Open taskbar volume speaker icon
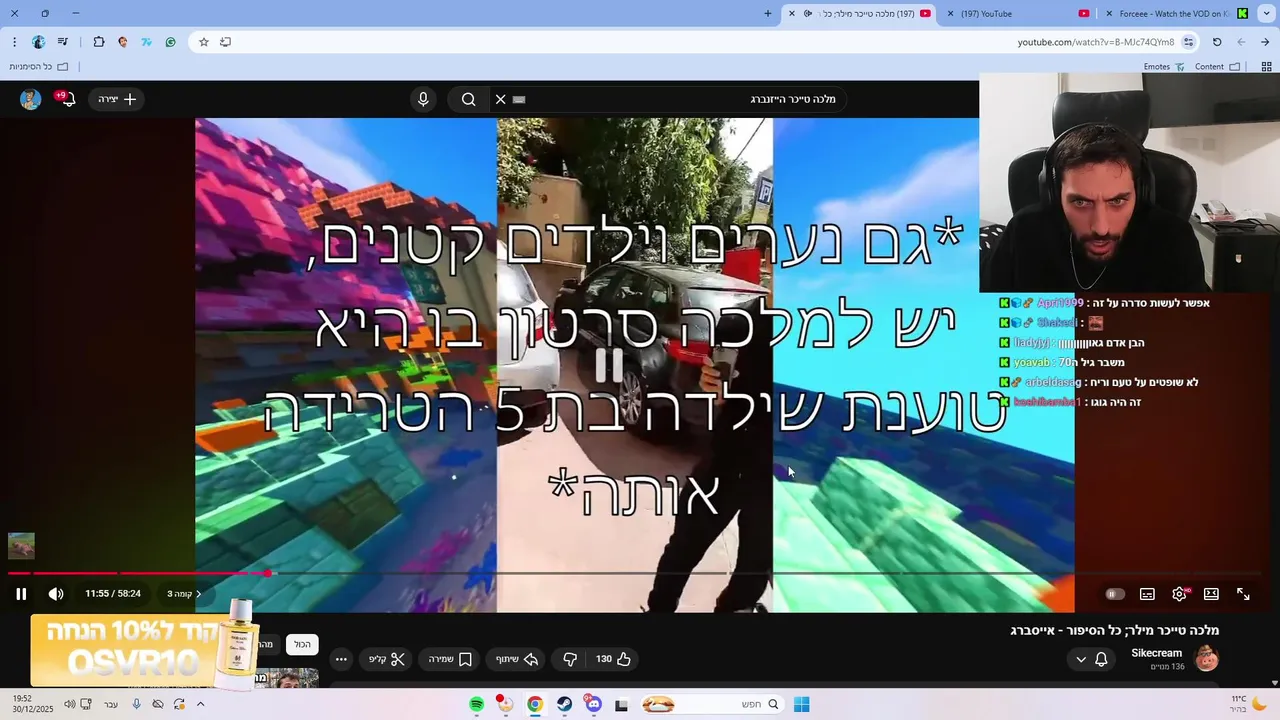The height and width of the screenshot is (720, 1280). coord(69,704)
